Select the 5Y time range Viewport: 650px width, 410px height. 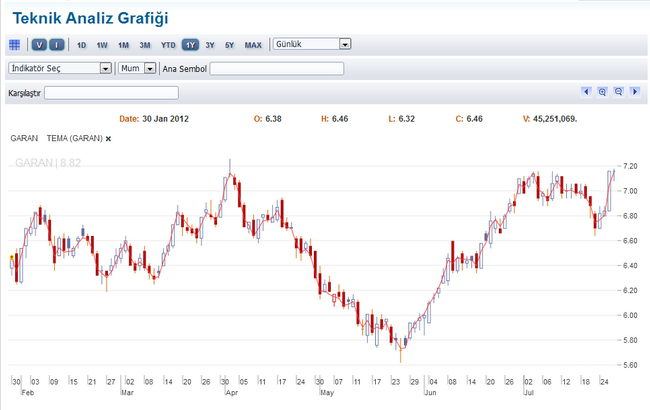[x=230, y=45]
